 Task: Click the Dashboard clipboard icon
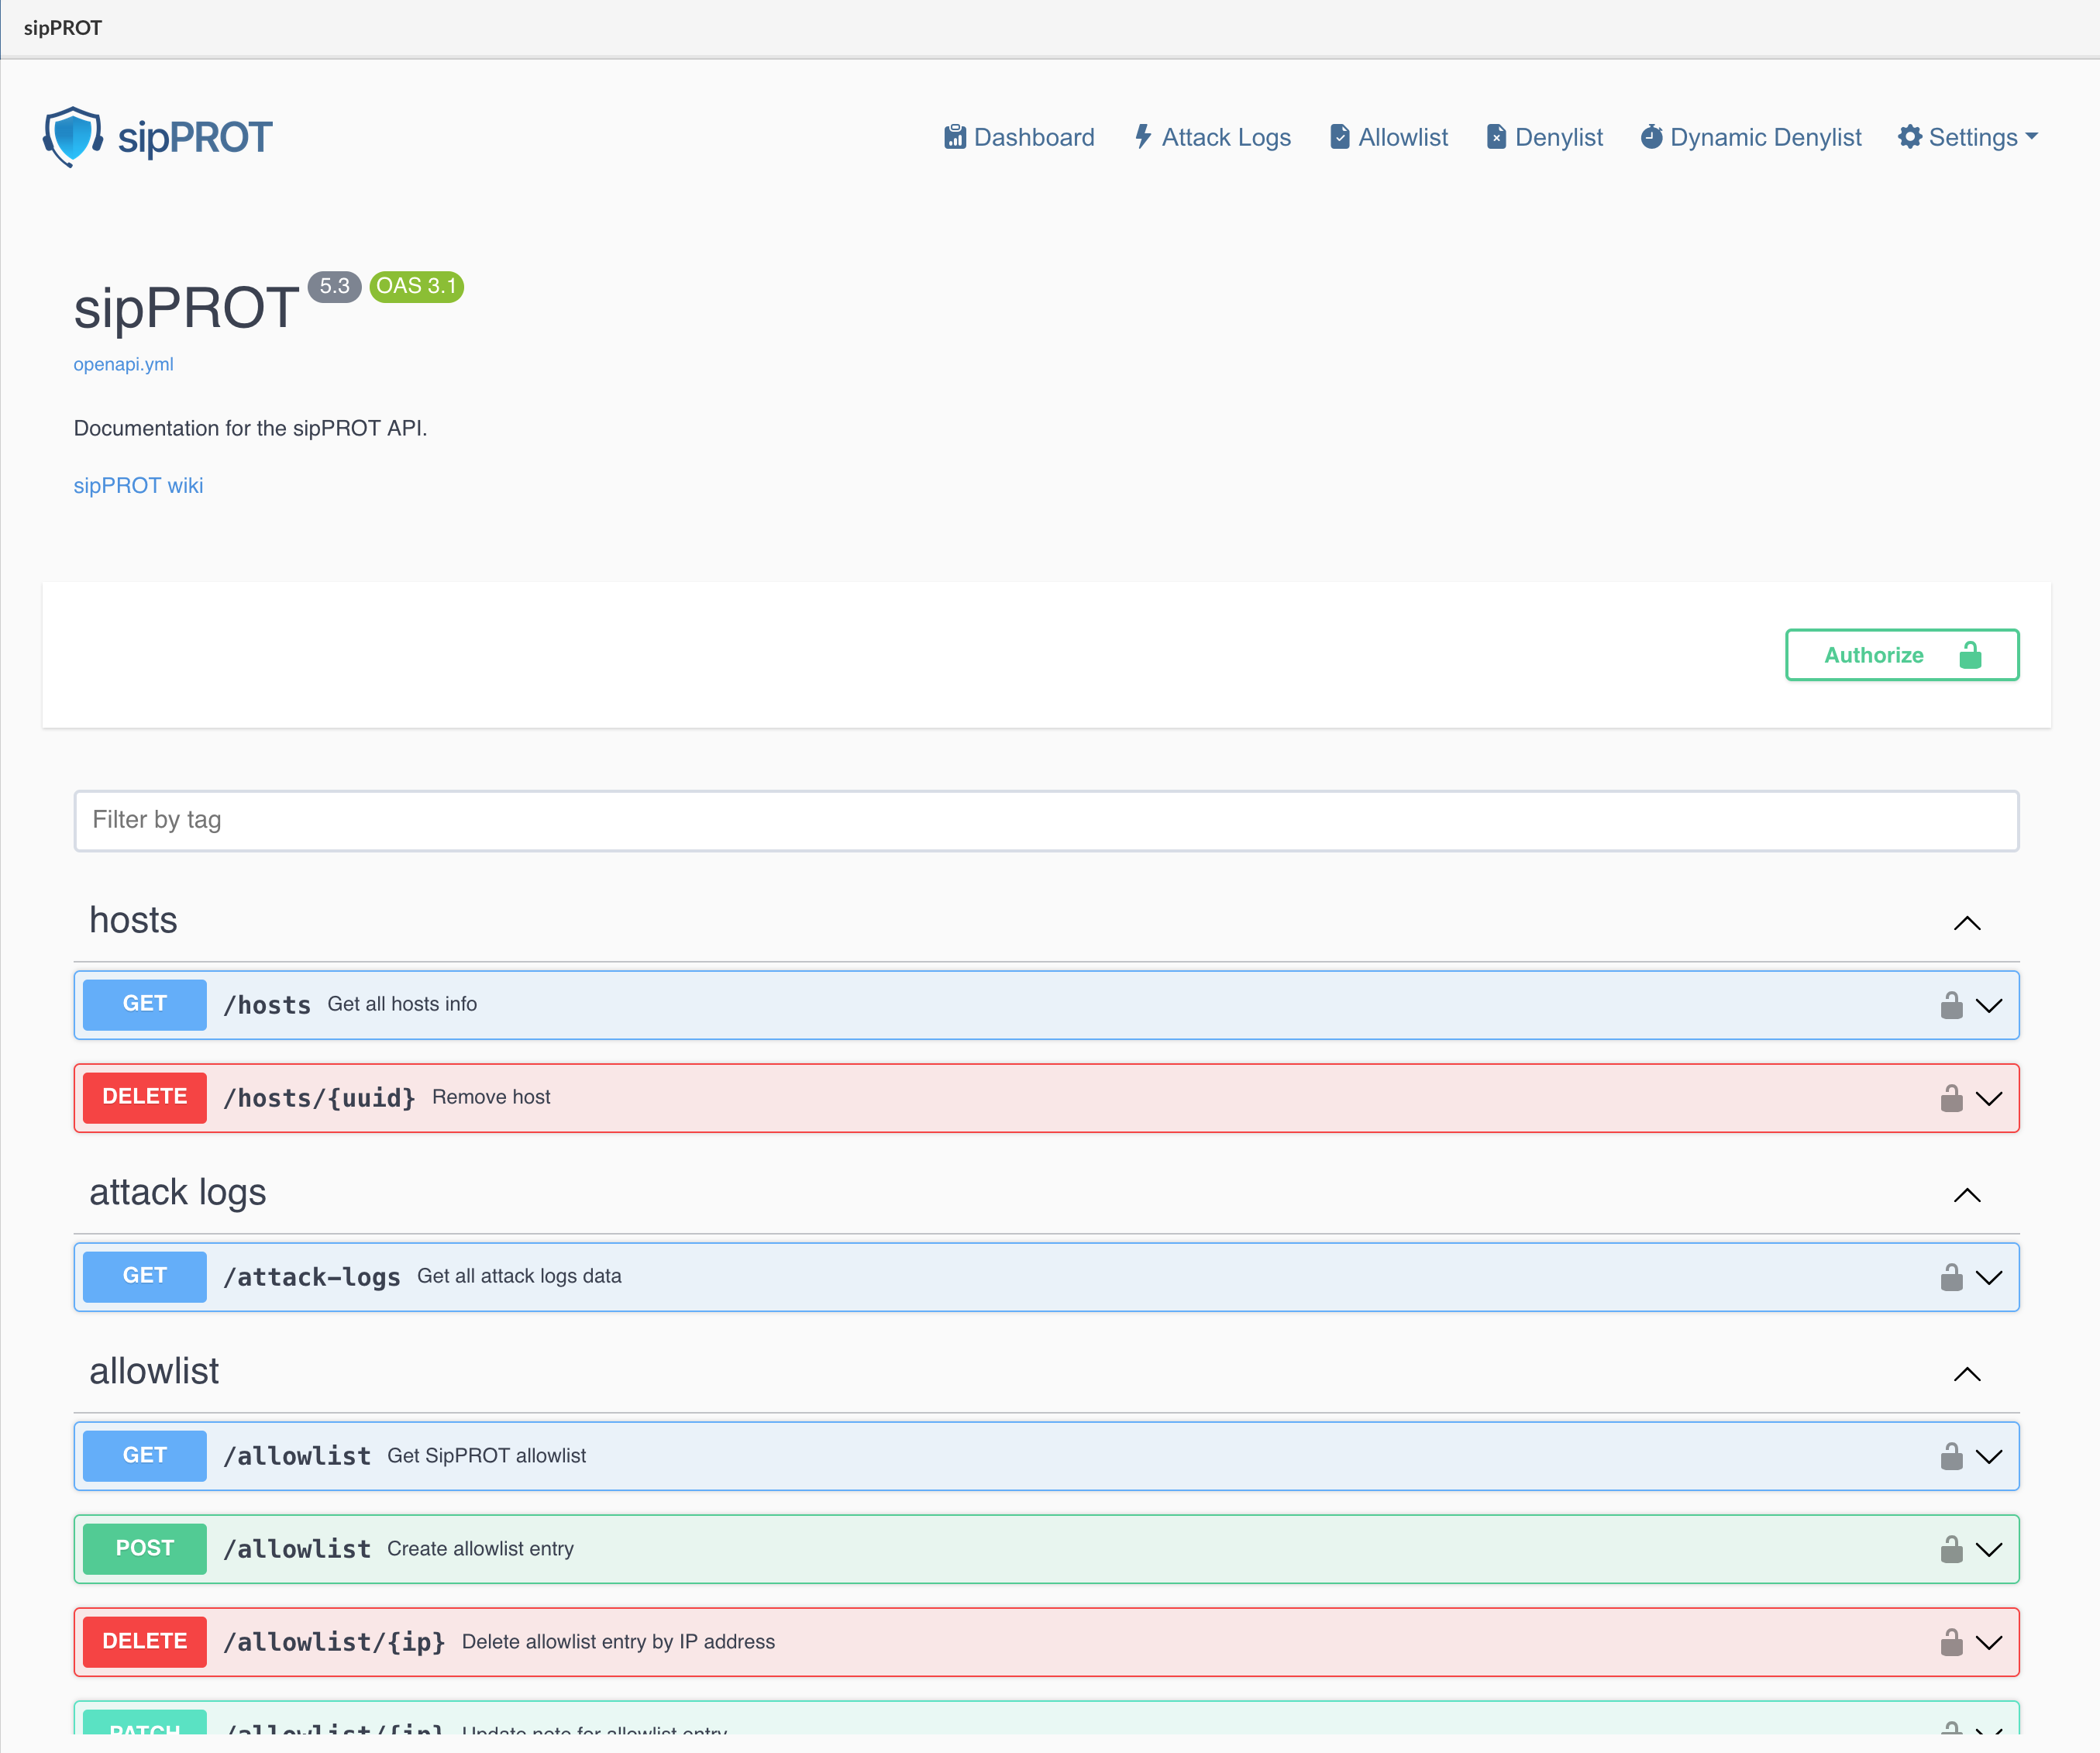coord(955,137)
